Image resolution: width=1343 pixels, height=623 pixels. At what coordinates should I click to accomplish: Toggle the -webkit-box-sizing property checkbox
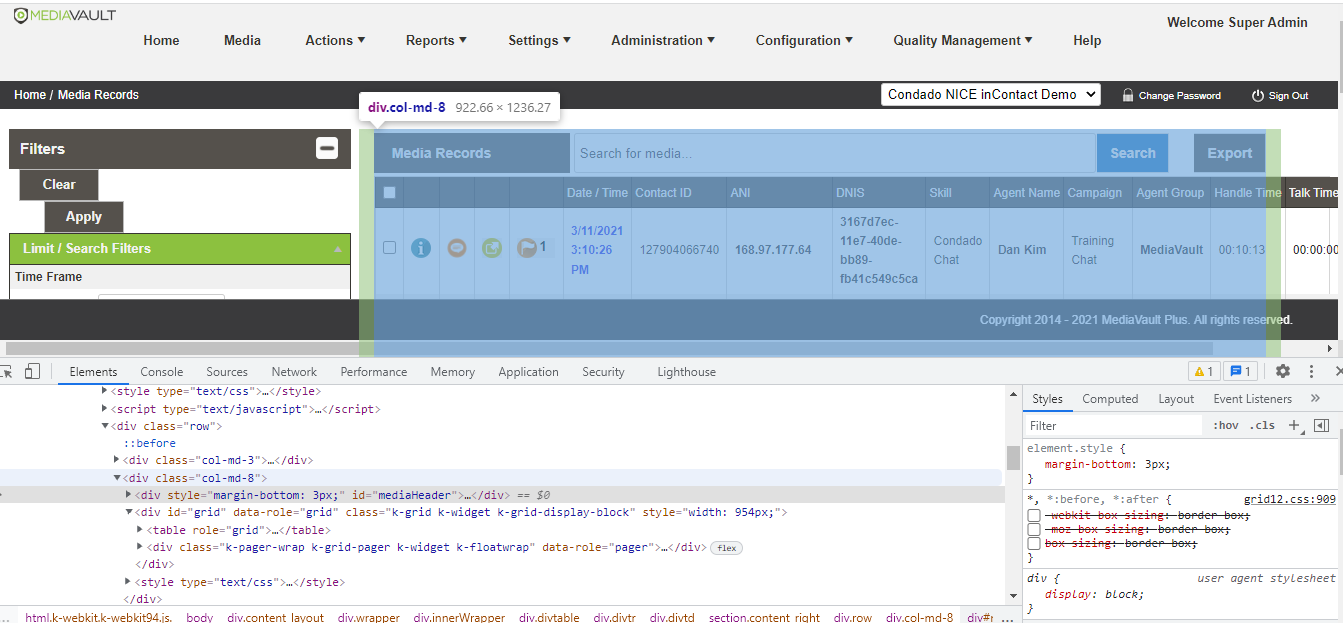[x=1034, y=515]
